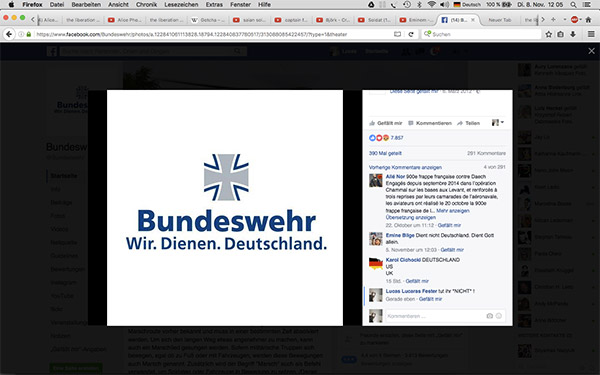
Task: Bookmark this page with the star icon
Action: (548, 34)
